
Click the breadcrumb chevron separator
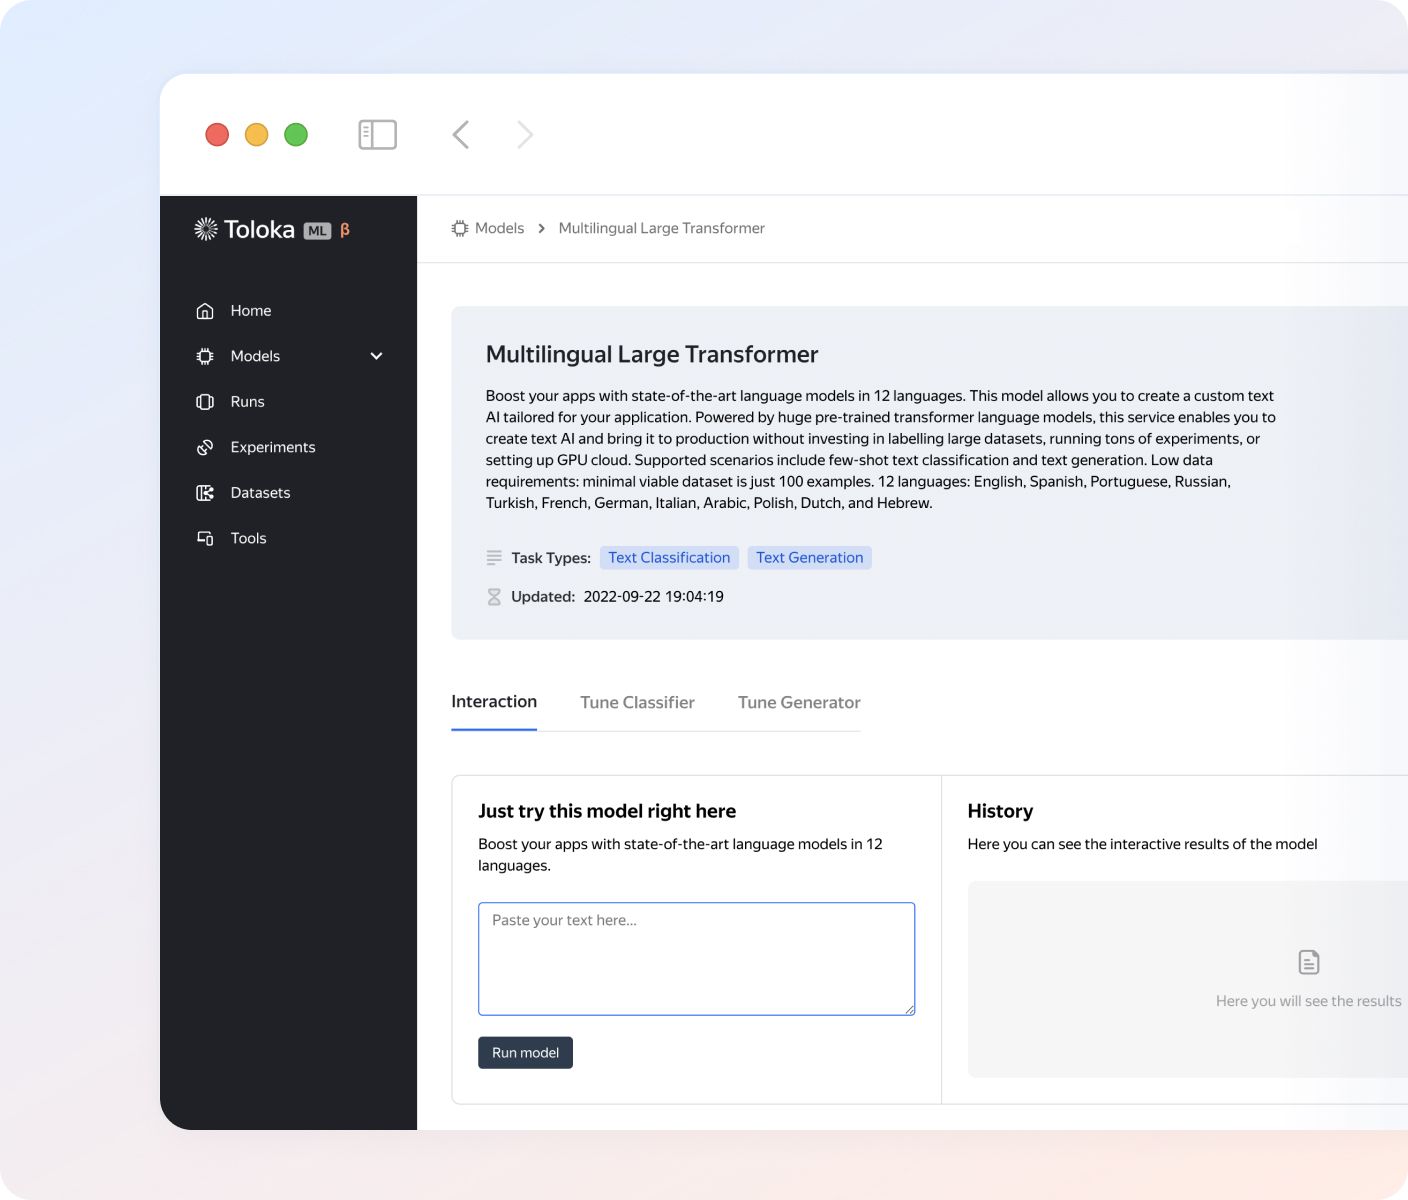(542, 229)
